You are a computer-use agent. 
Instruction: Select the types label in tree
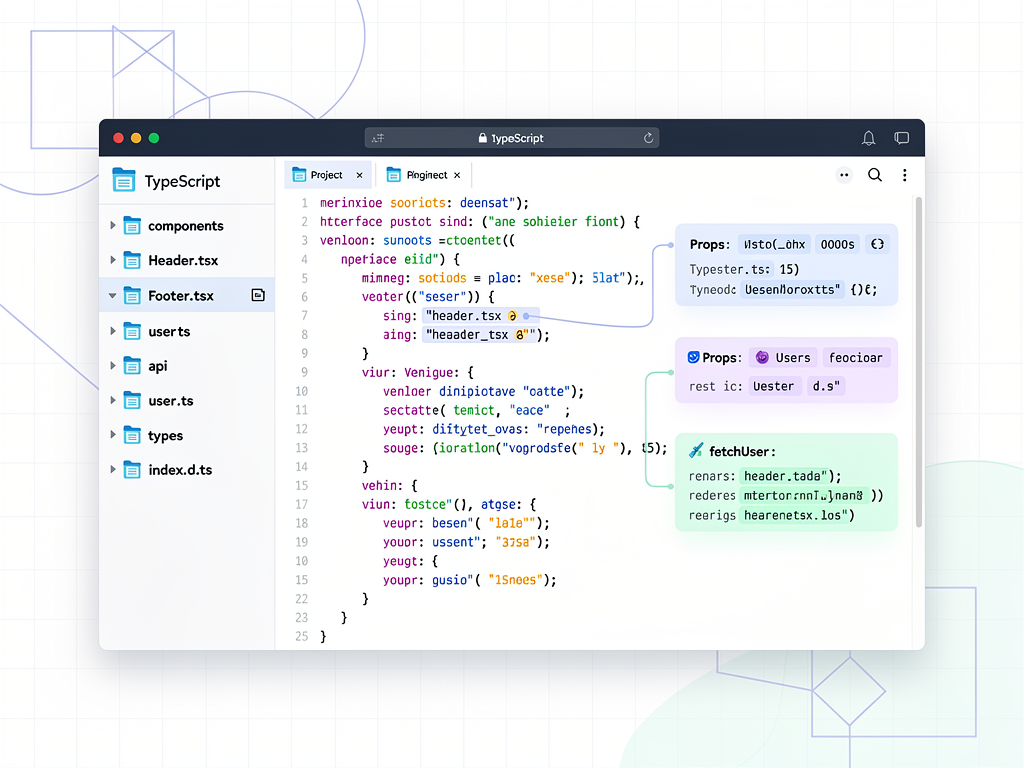pyautogui.click(x=165, y=436)
